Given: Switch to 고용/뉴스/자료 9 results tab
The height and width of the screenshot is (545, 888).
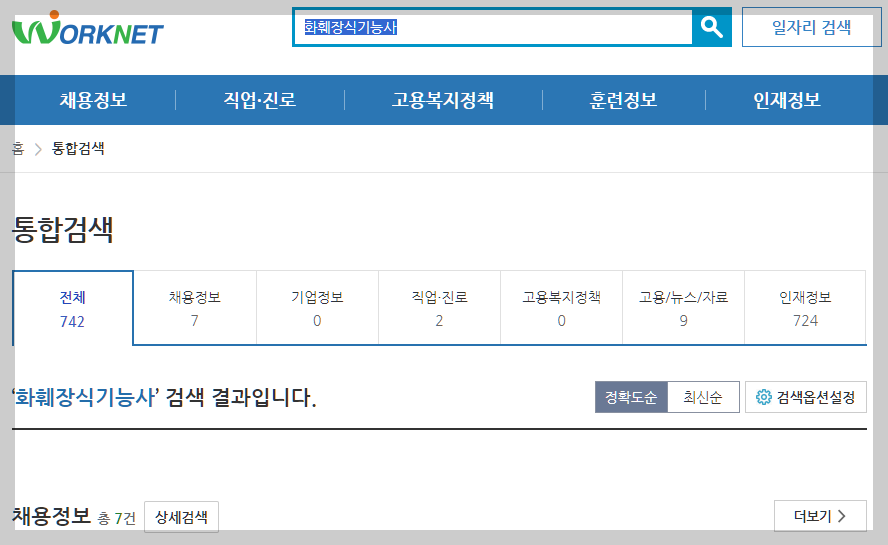Looking at the screenshot, I should [684, 308].
